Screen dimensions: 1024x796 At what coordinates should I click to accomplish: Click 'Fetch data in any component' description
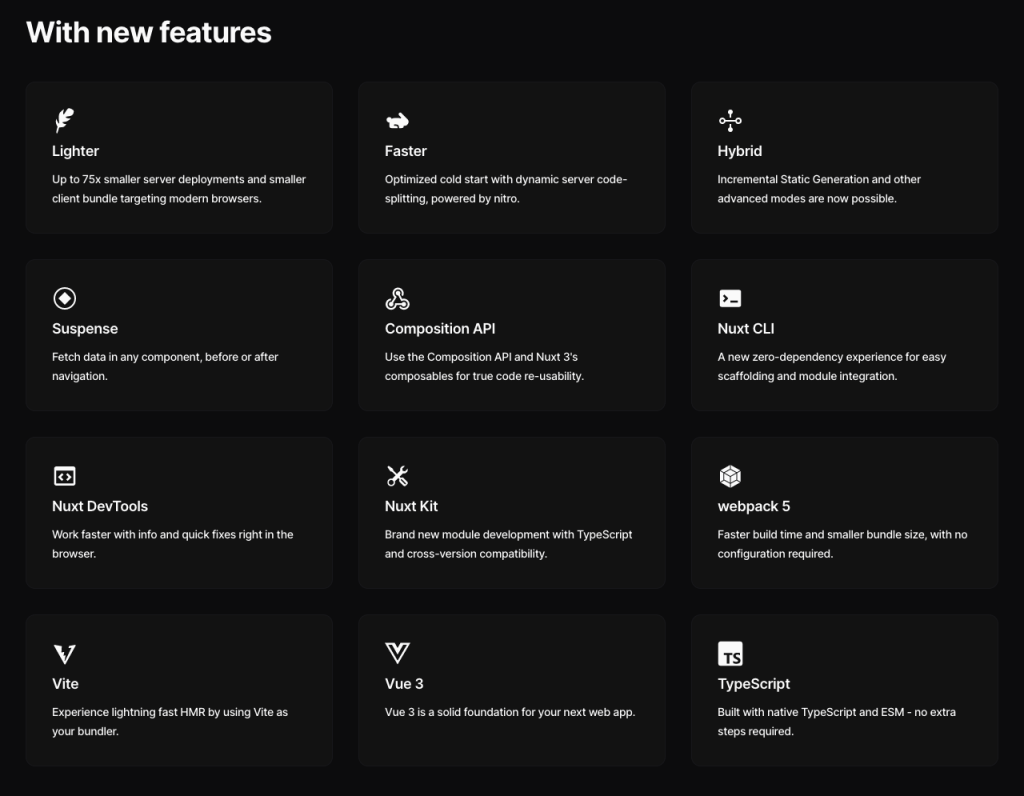(x=165, y=366)
